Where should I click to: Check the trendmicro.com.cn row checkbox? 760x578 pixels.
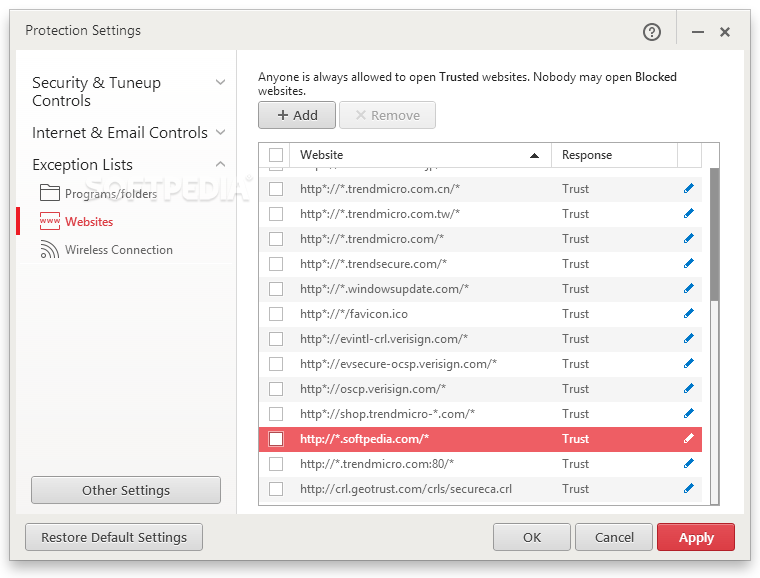[276, 189]
